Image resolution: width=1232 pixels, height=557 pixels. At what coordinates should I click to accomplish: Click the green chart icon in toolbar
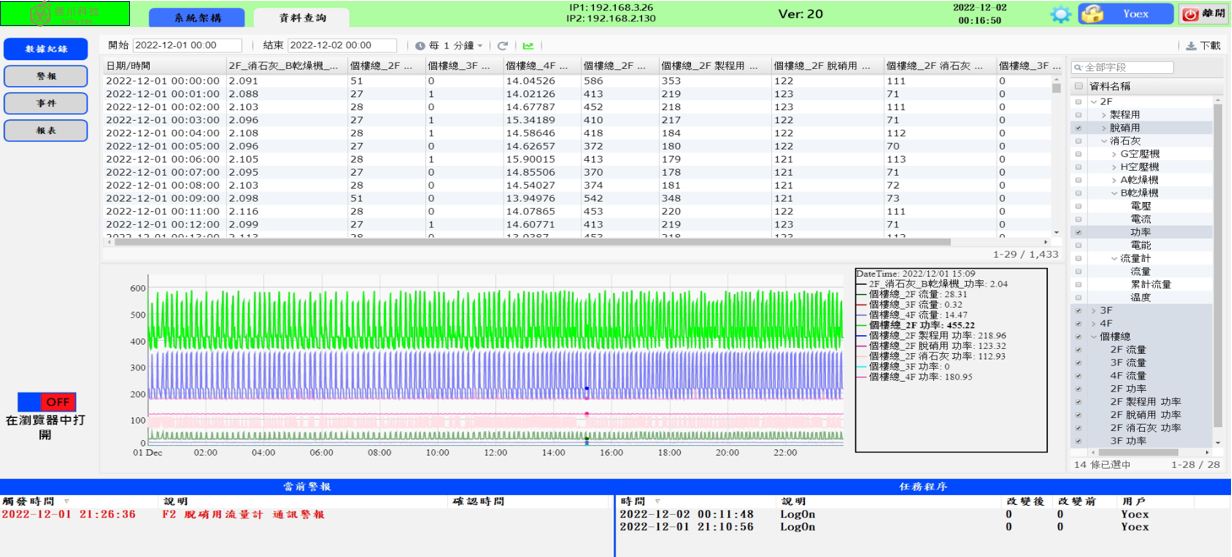point(528,46)
